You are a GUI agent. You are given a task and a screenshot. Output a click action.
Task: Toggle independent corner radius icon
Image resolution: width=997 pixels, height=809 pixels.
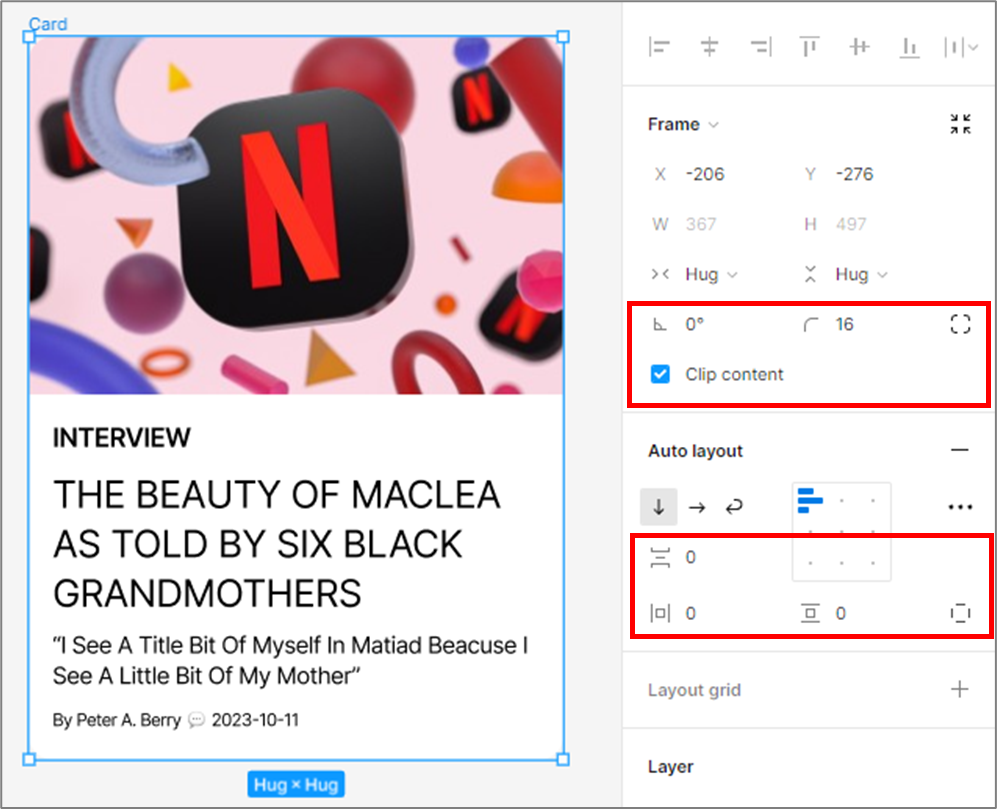tap(960, 324)
